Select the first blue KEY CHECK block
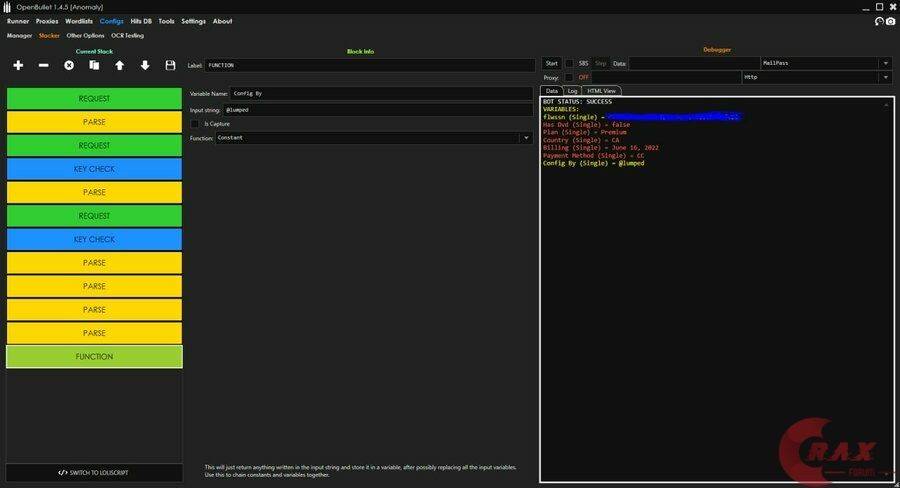The image size is (900, 488). (x=94, y=169)
